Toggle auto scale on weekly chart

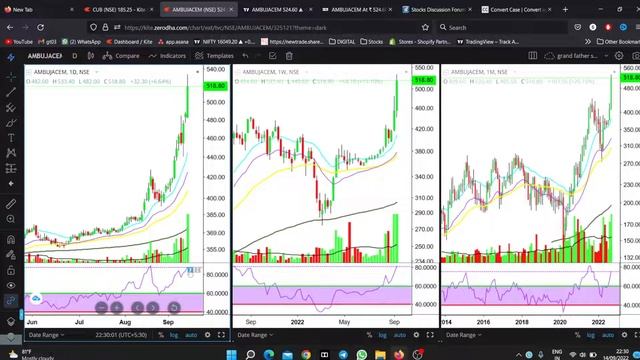[x=400, y=335]
